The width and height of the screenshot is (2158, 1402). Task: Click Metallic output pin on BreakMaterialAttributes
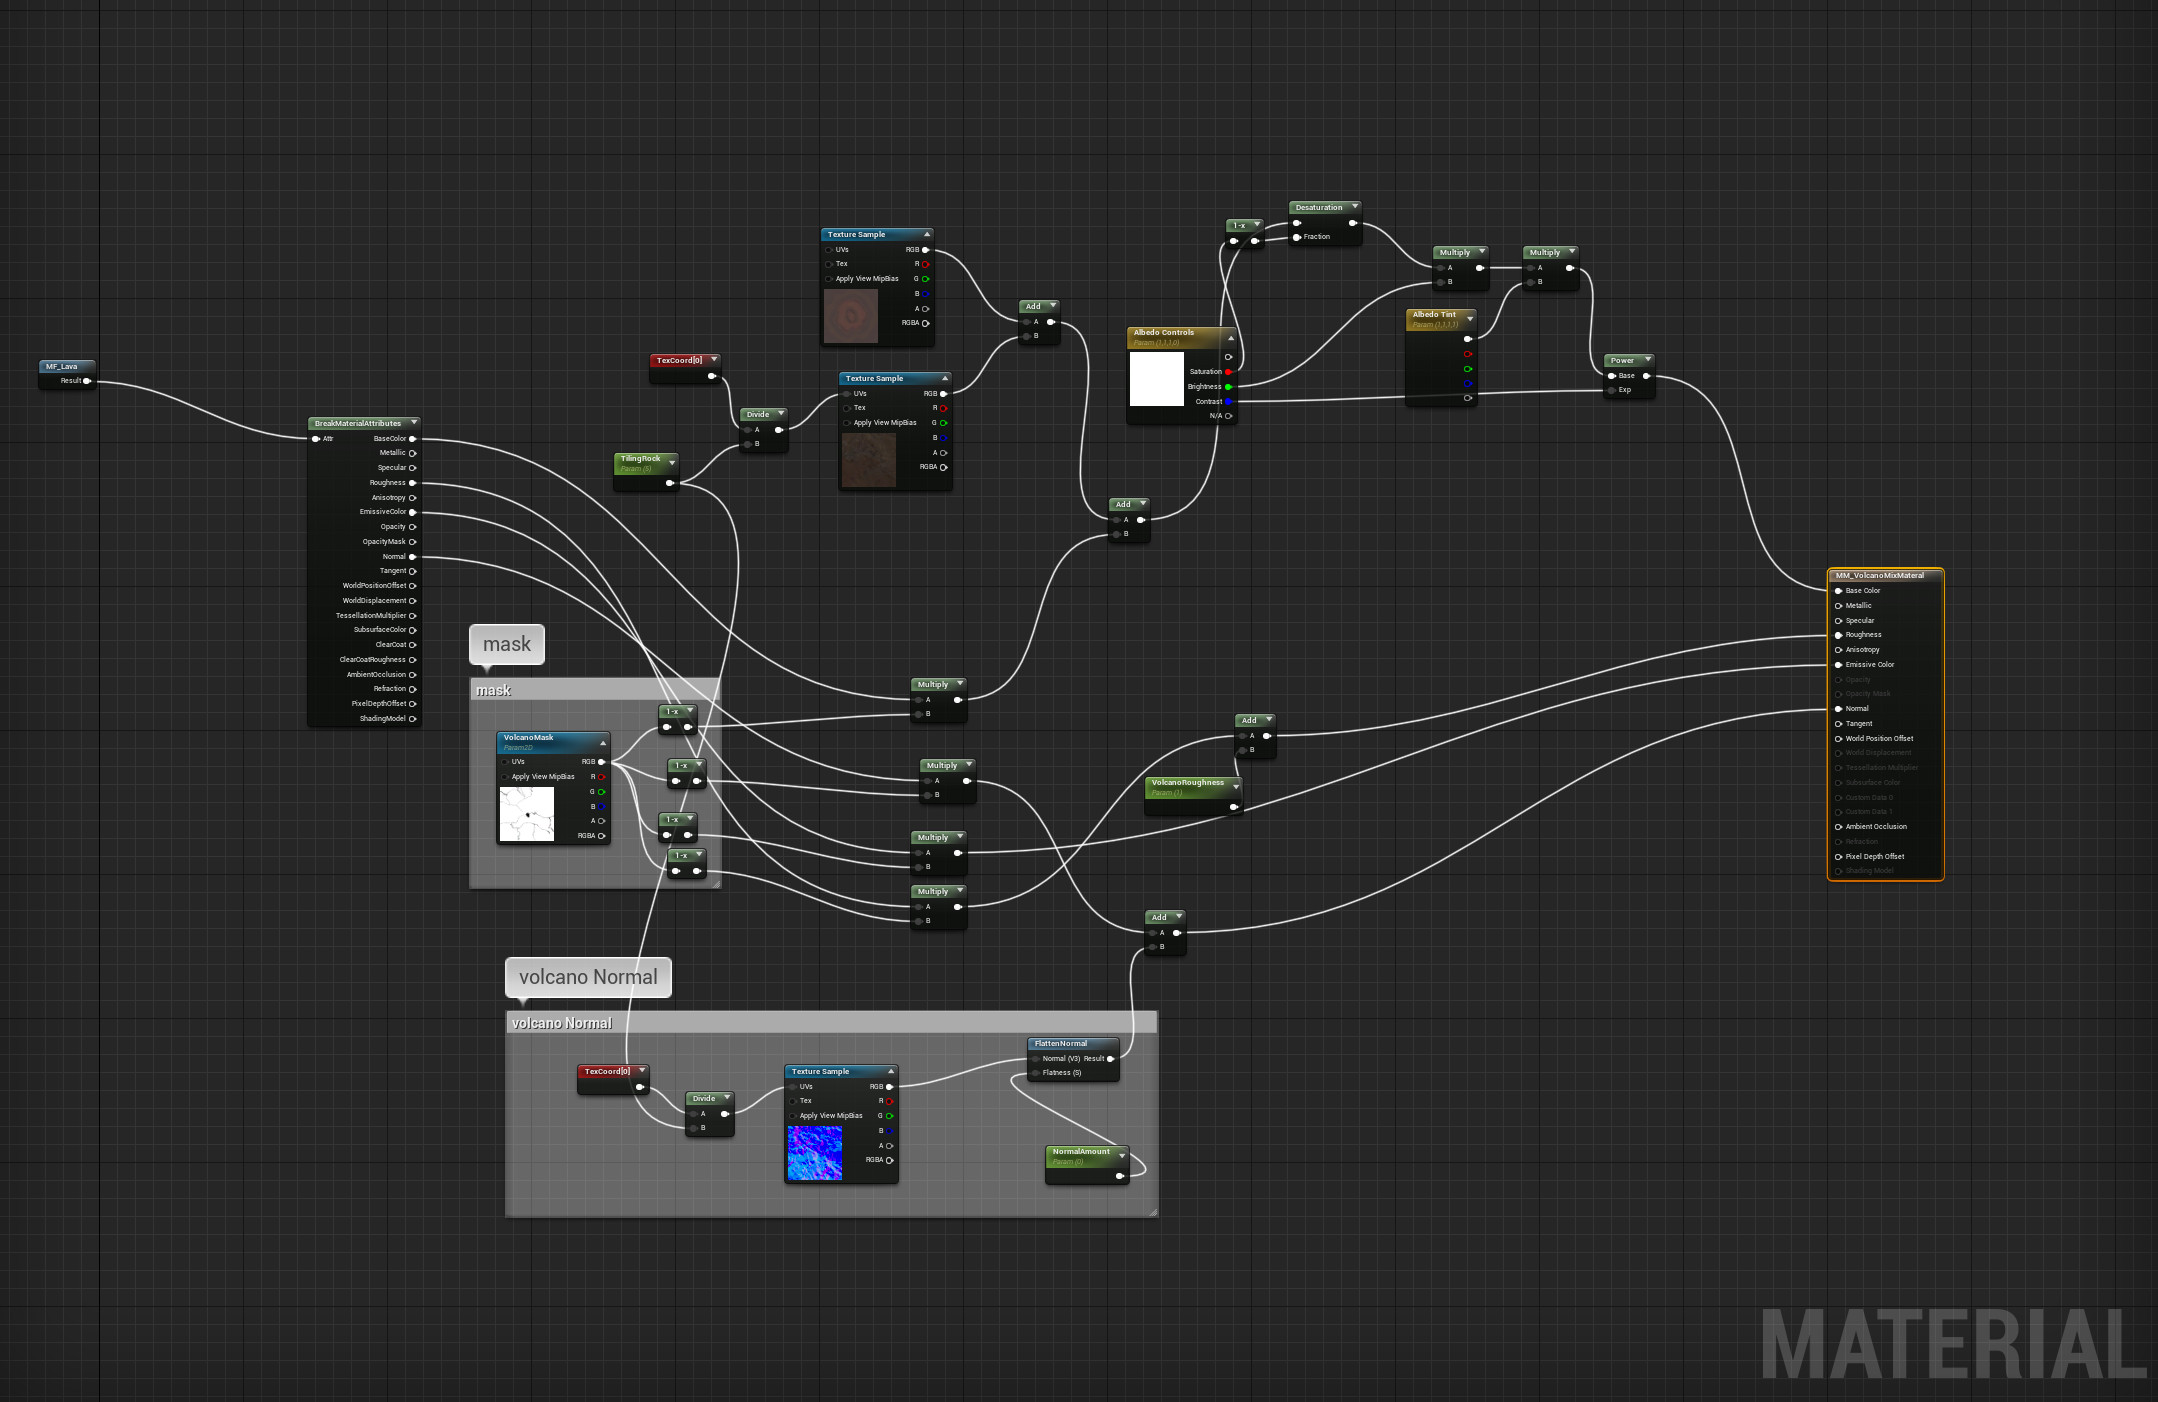coord(412,453)
